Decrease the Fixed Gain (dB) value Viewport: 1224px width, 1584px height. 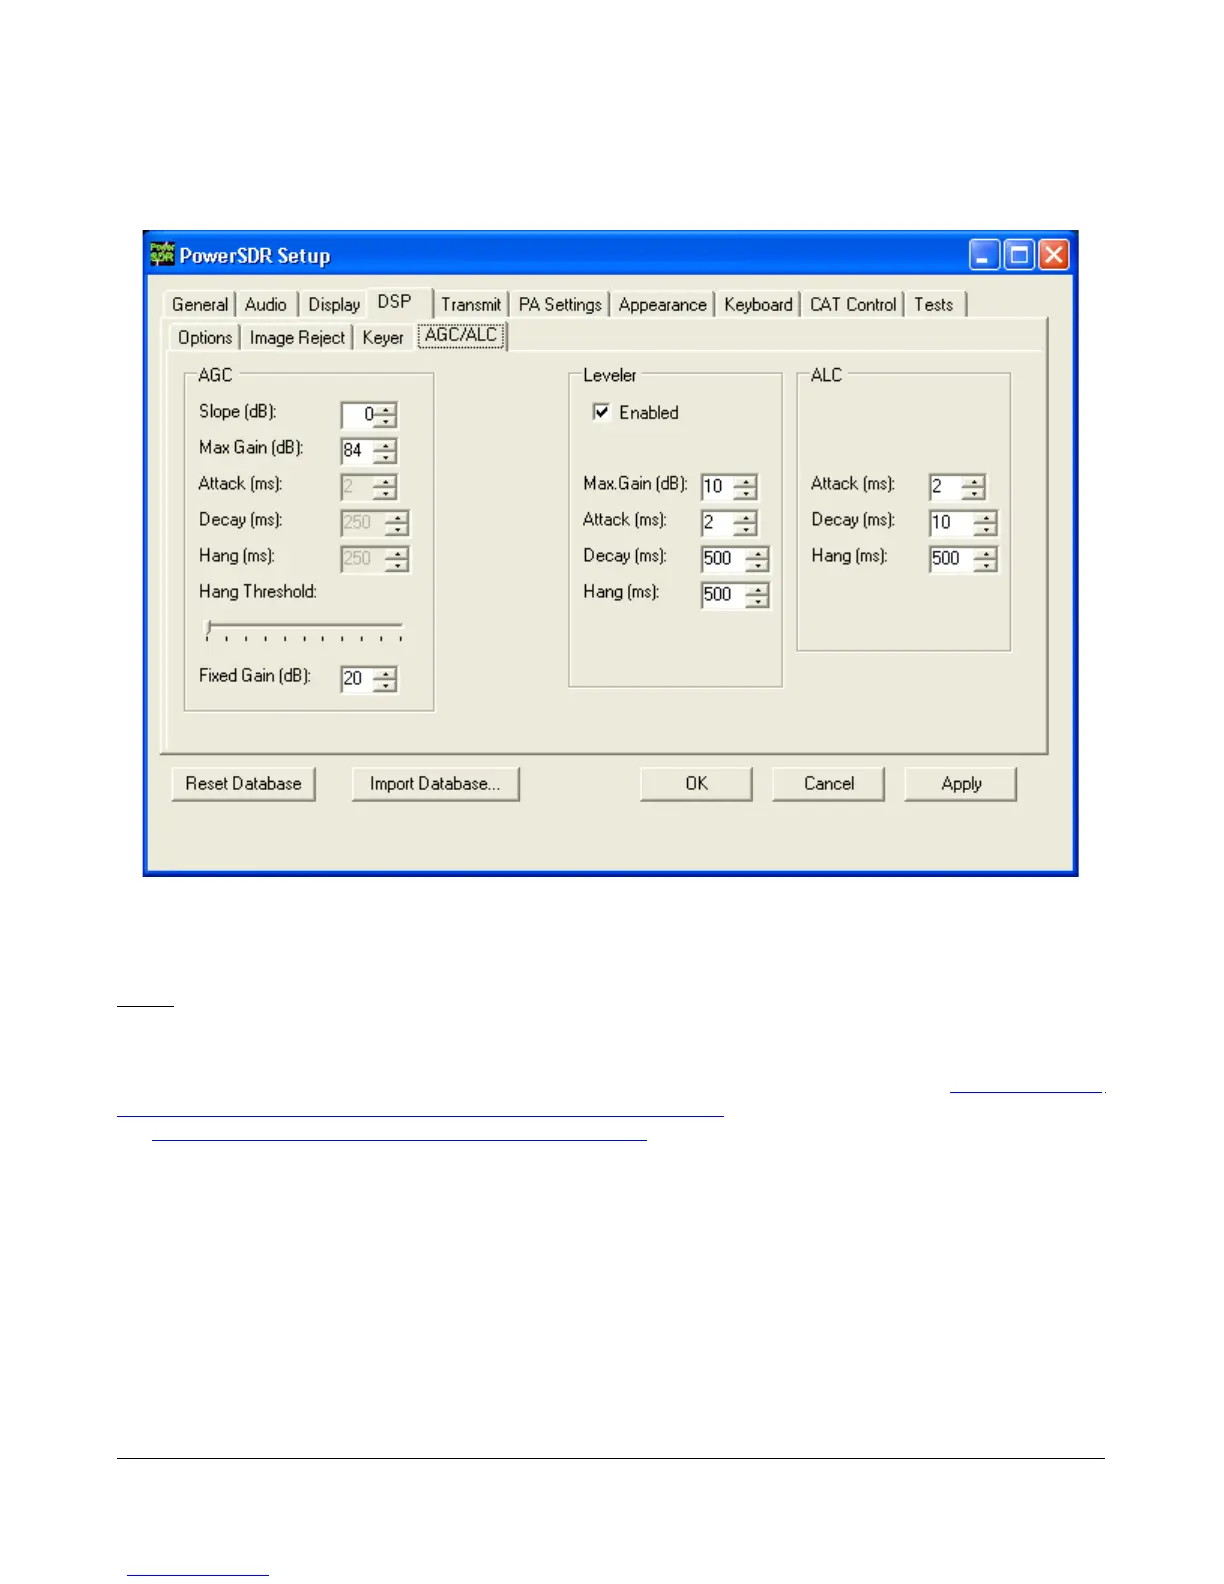387,684
